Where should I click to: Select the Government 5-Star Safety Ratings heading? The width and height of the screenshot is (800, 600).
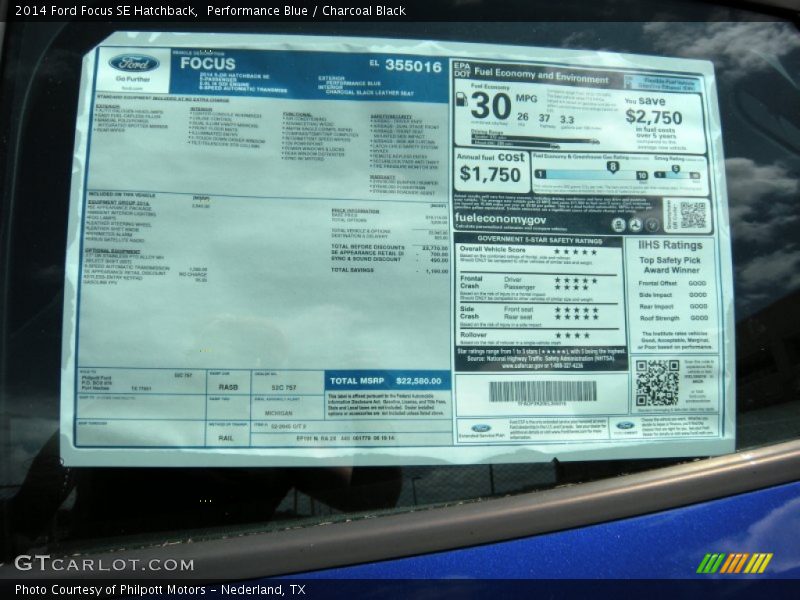pyautogui.click(x=539, y=239)
